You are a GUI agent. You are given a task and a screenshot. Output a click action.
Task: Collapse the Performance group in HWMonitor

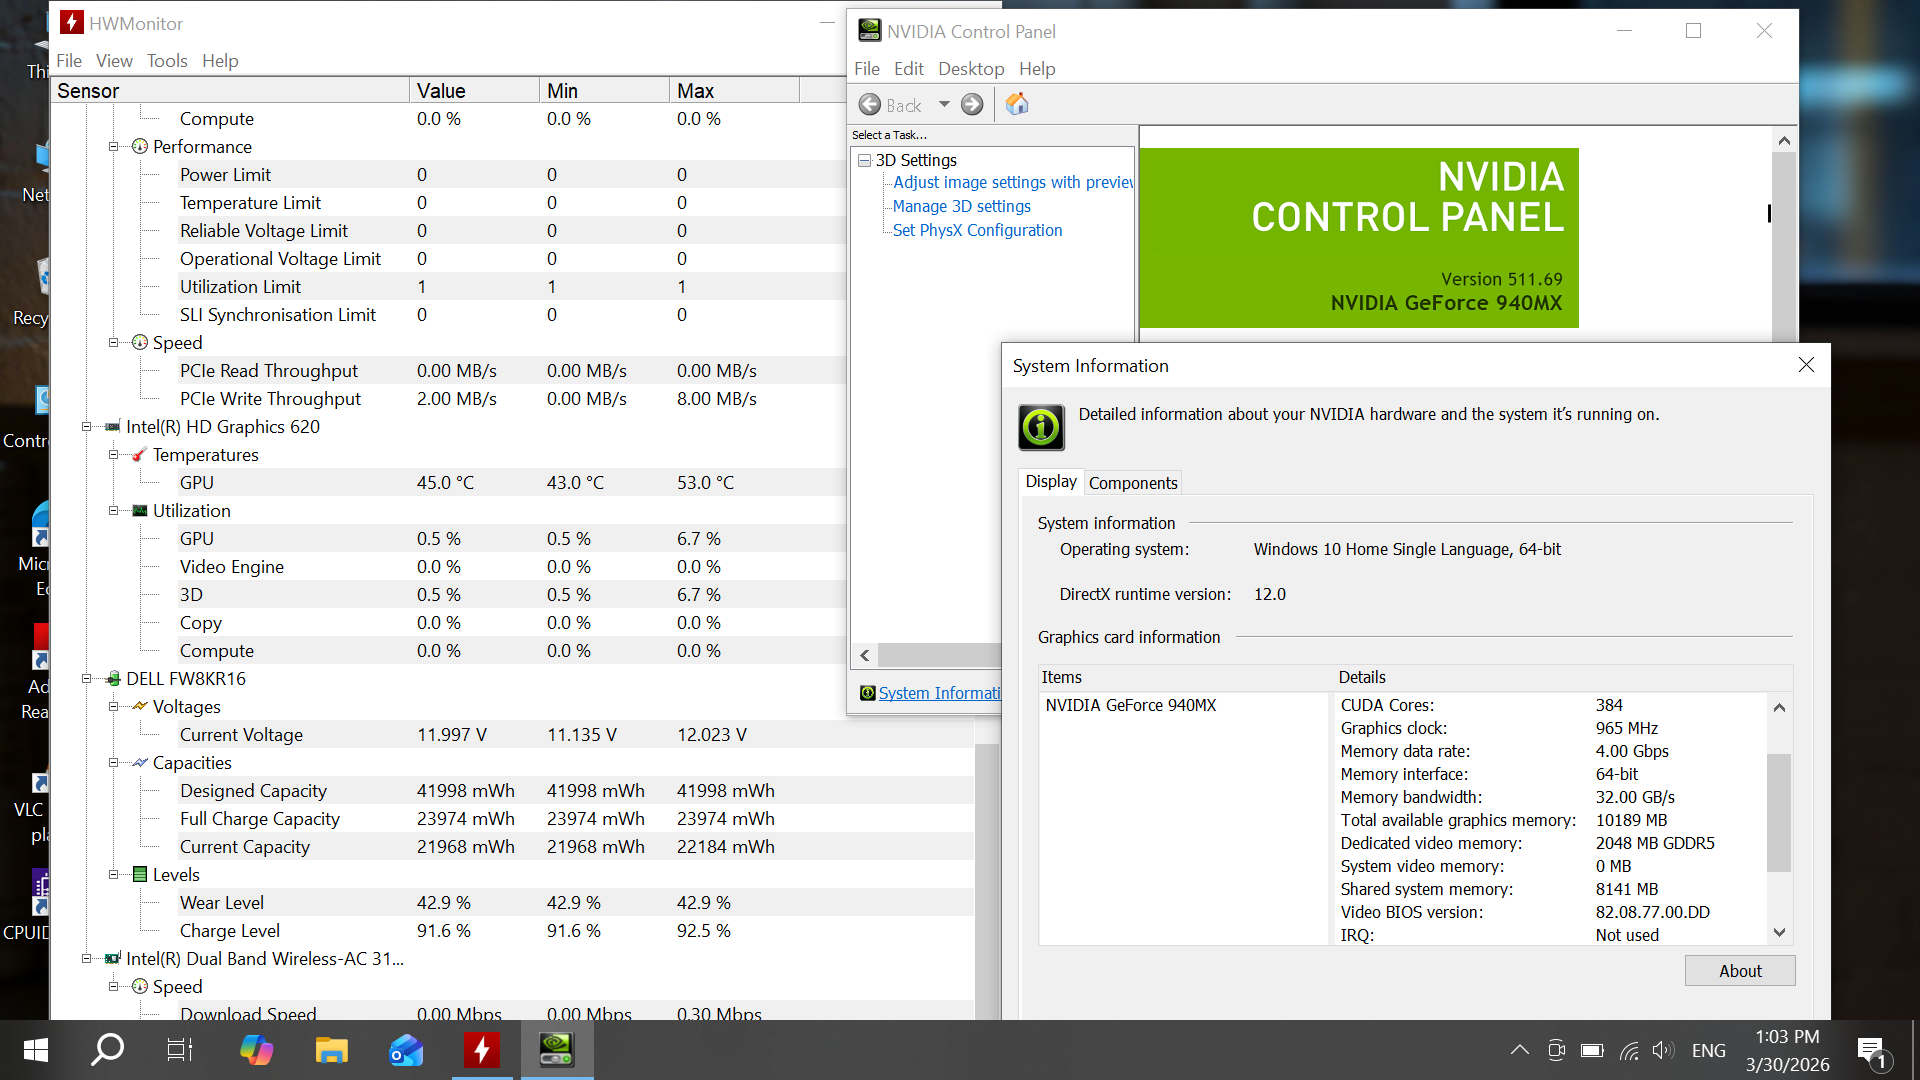[x=114, y=147]
